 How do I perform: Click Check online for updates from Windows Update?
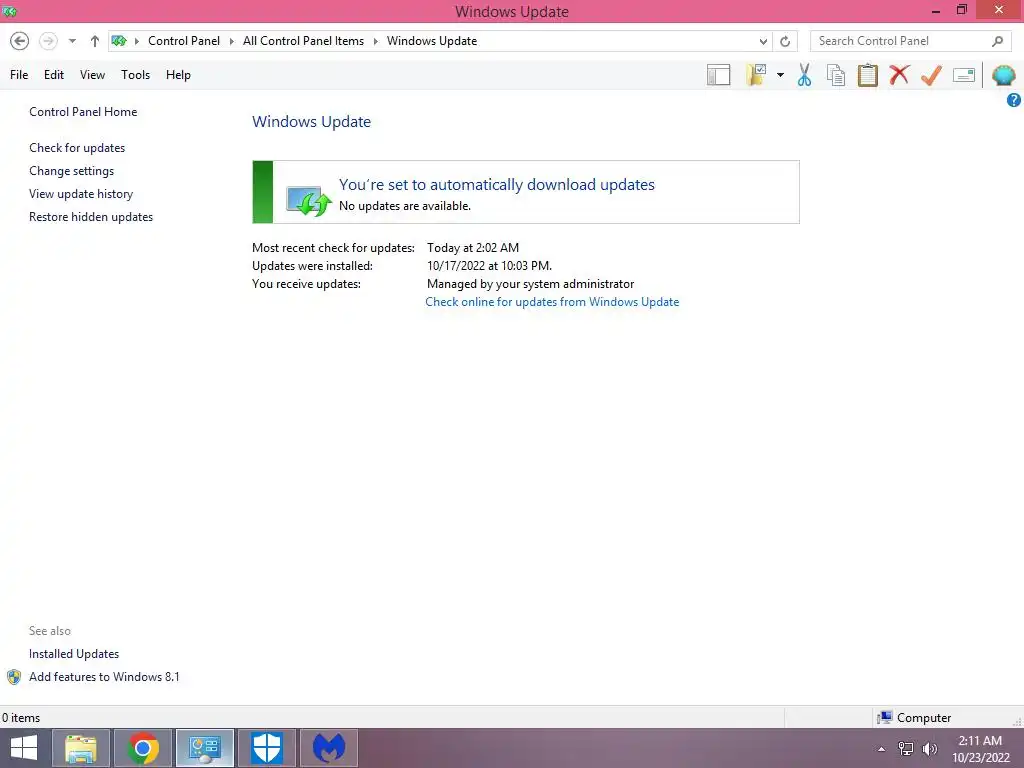552,302
